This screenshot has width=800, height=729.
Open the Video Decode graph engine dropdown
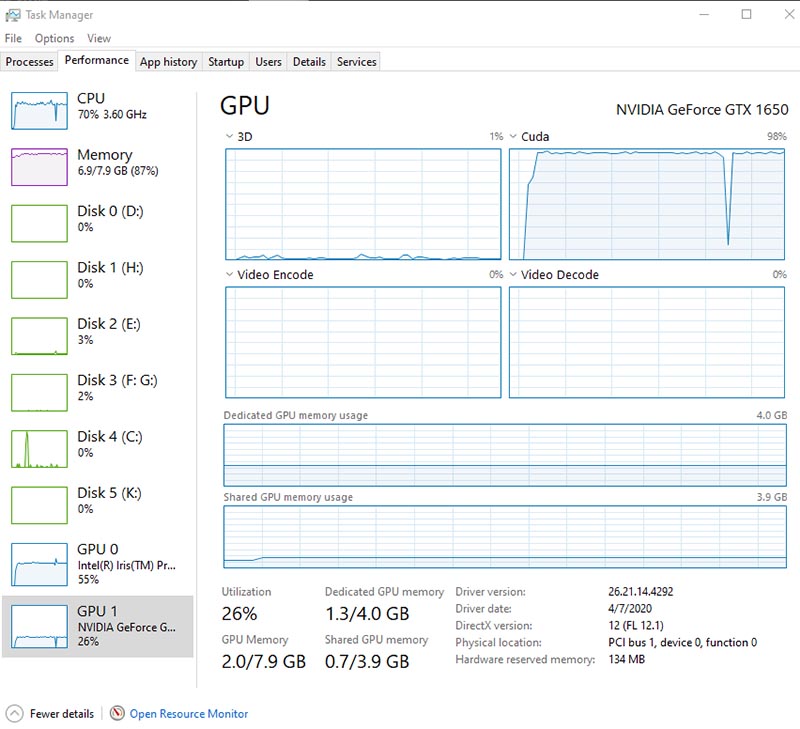pos(513,274)
